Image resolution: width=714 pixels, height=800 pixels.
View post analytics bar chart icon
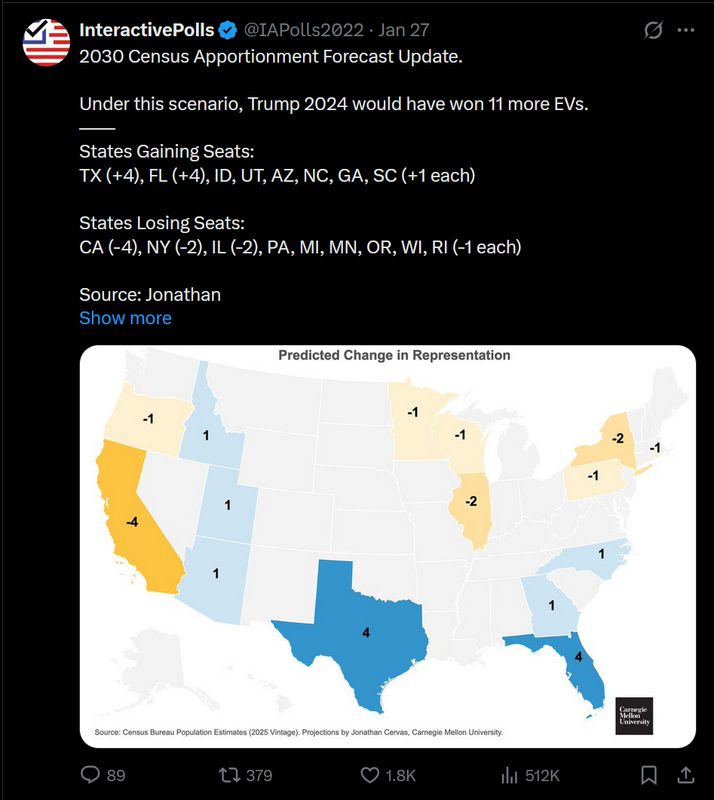pos(510,775)
